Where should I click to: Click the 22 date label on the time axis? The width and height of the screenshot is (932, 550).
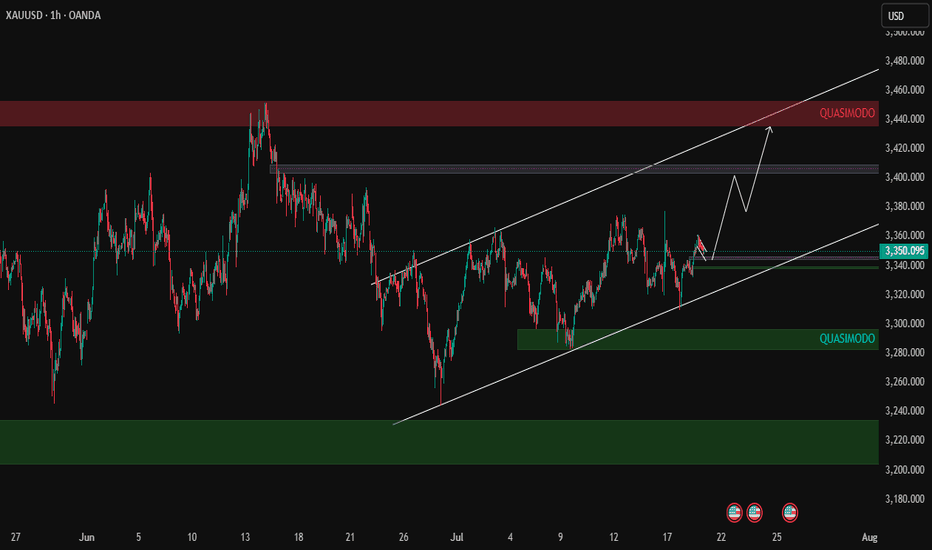pyautogui.click(x=721, y=538)
